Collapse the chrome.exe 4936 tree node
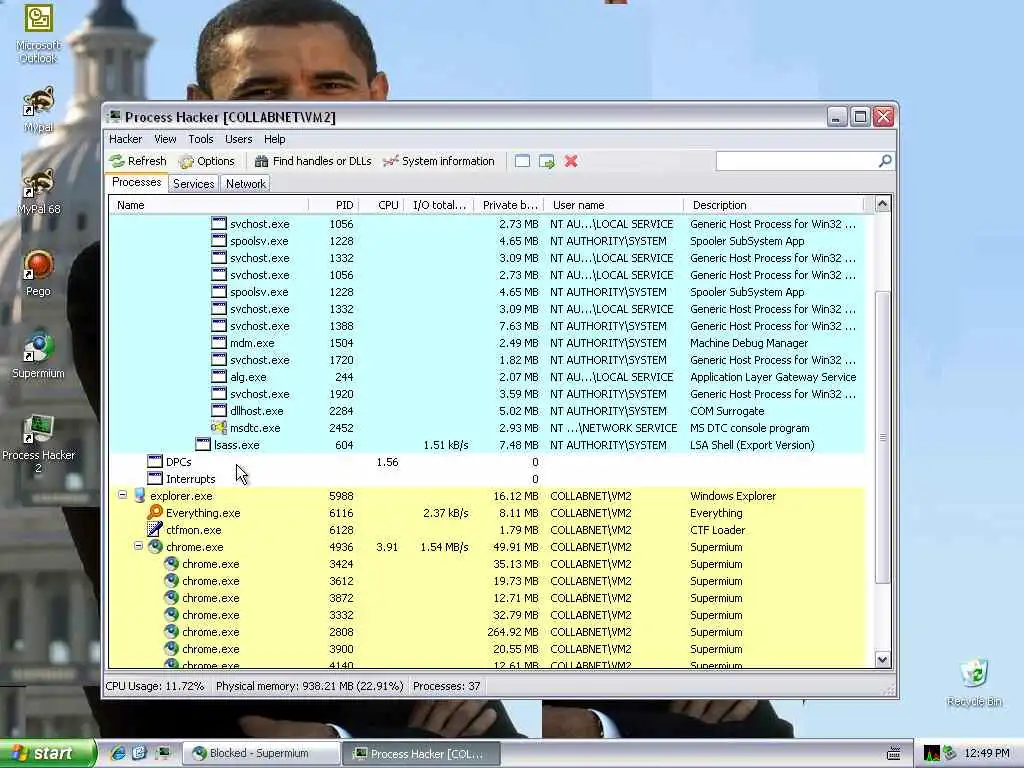This screenshot has height=768, width=1024. [x=138, y=546]
